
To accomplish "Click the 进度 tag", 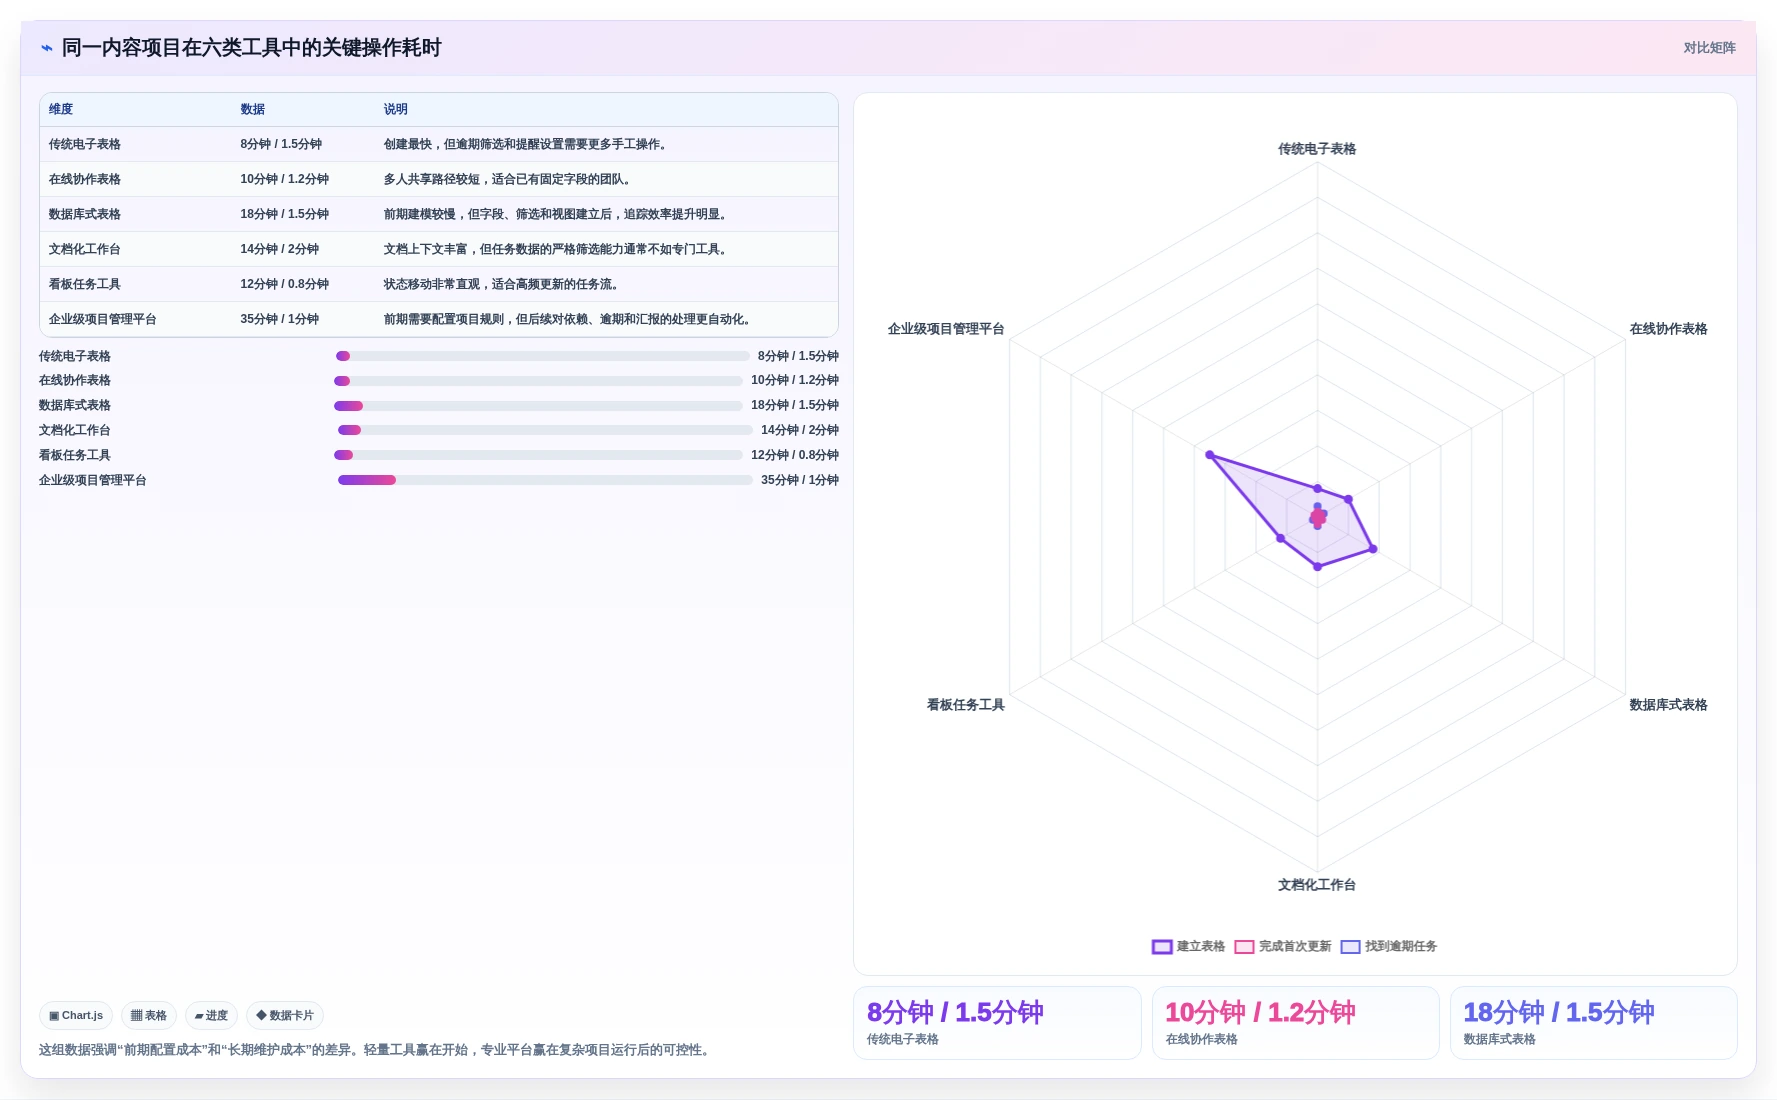I will click(x=211, y=1016).
